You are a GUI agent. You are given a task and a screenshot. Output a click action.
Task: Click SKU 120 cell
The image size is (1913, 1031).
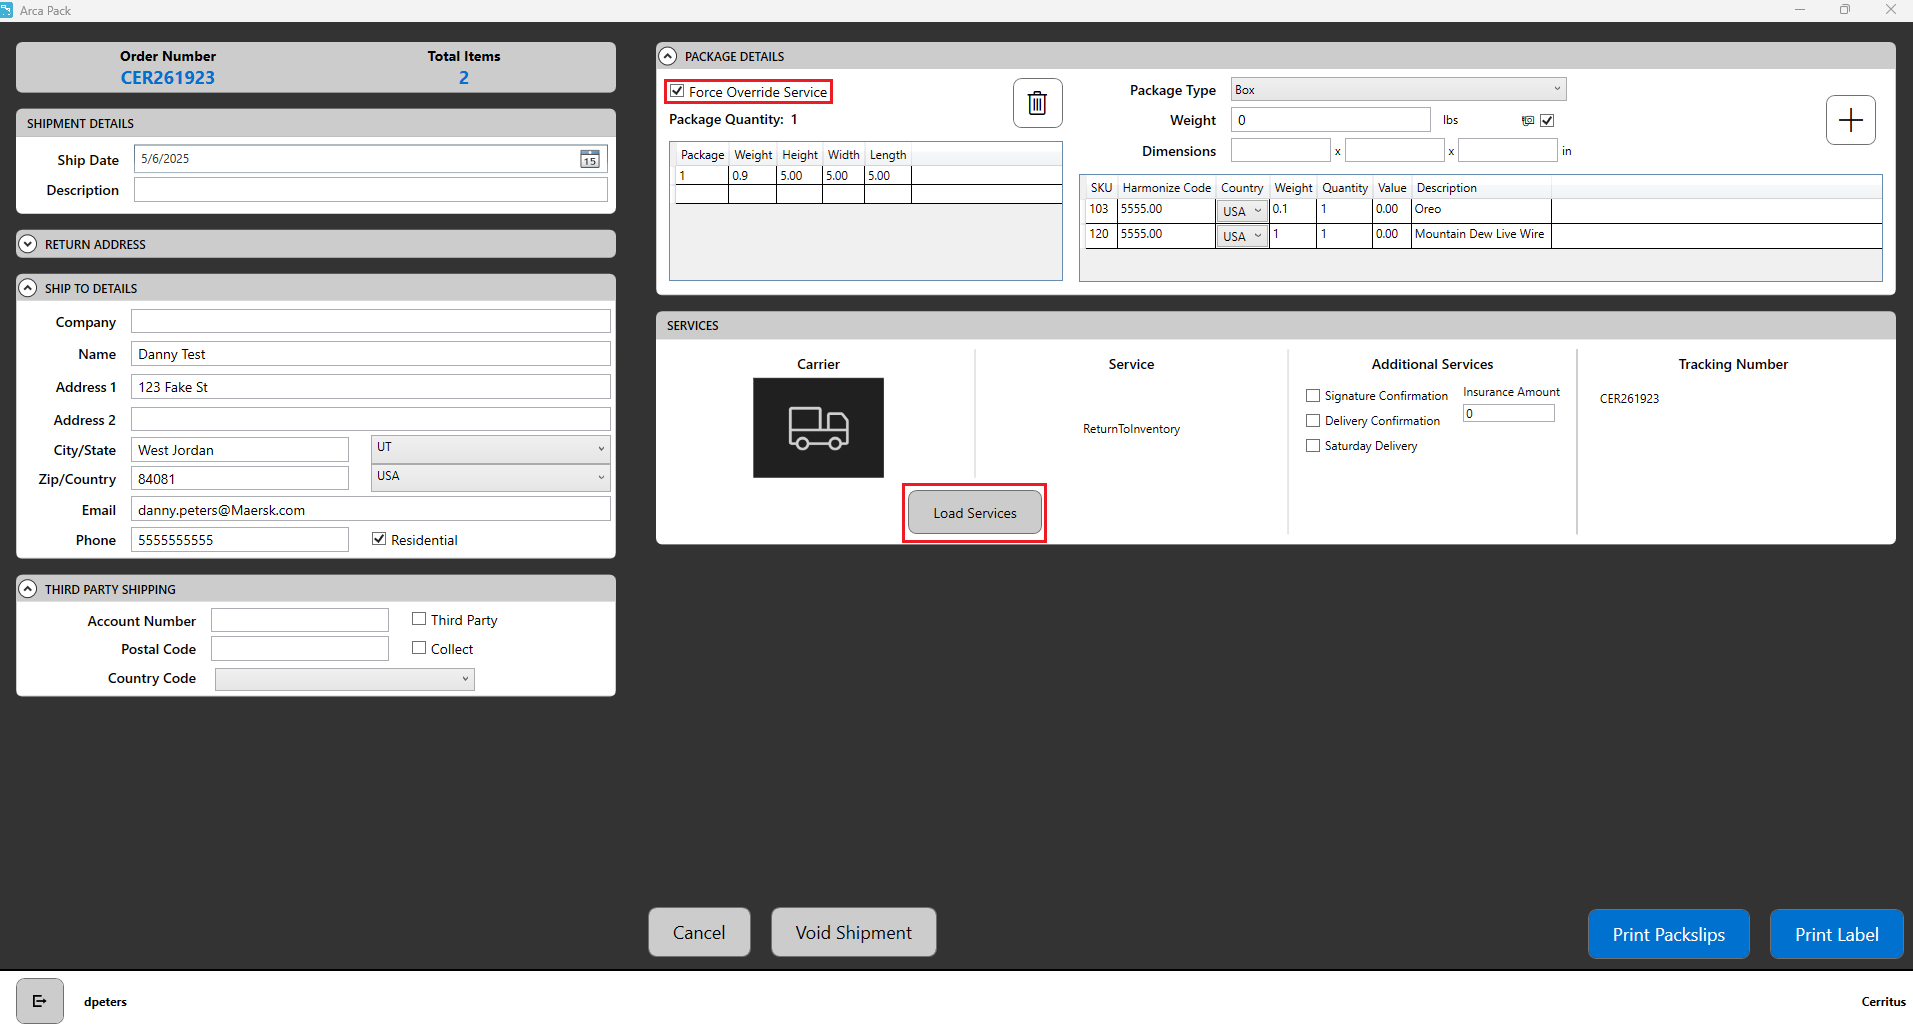[1100, 234]
